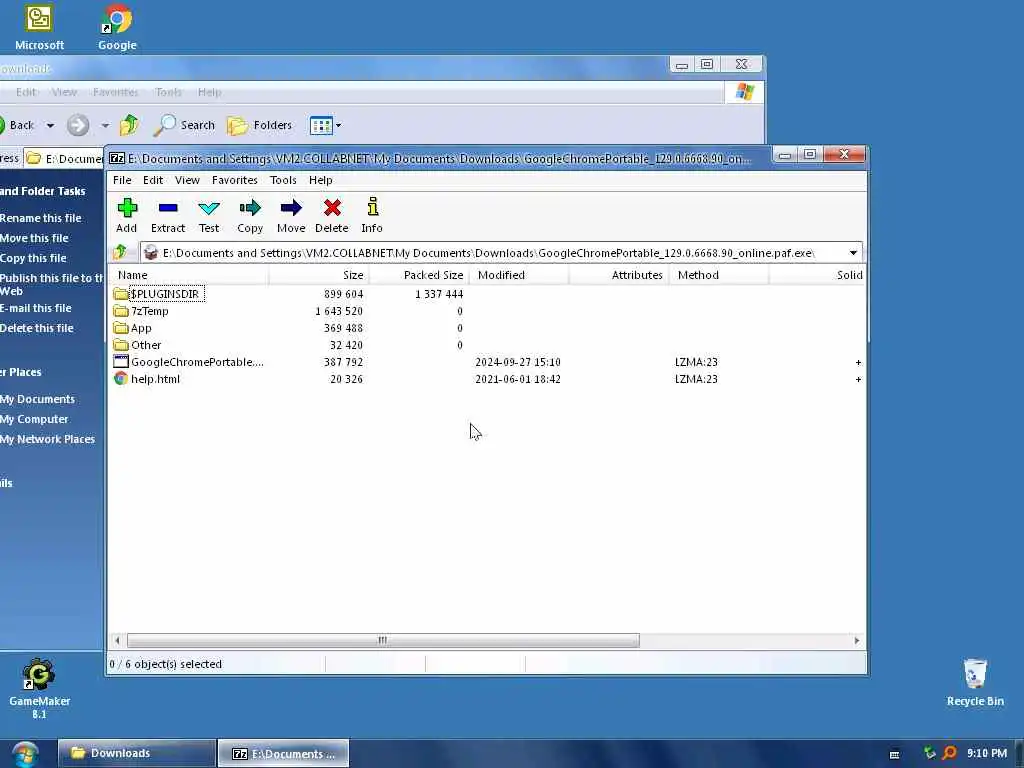Click the 1 337 444 packed size value
The height and width of the screenshot is (768, 1024).
[439, 294]
